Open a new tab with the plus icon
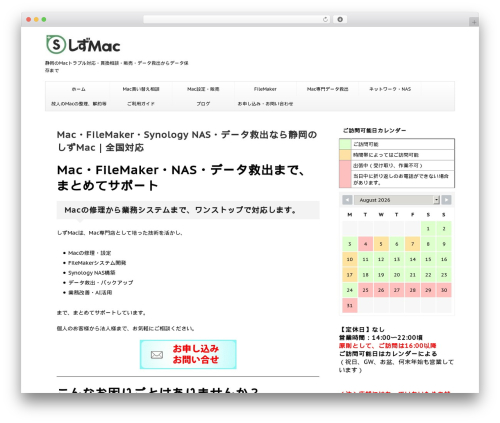The width and height of the screenshot is (500, 423). [x=474, y=22]
